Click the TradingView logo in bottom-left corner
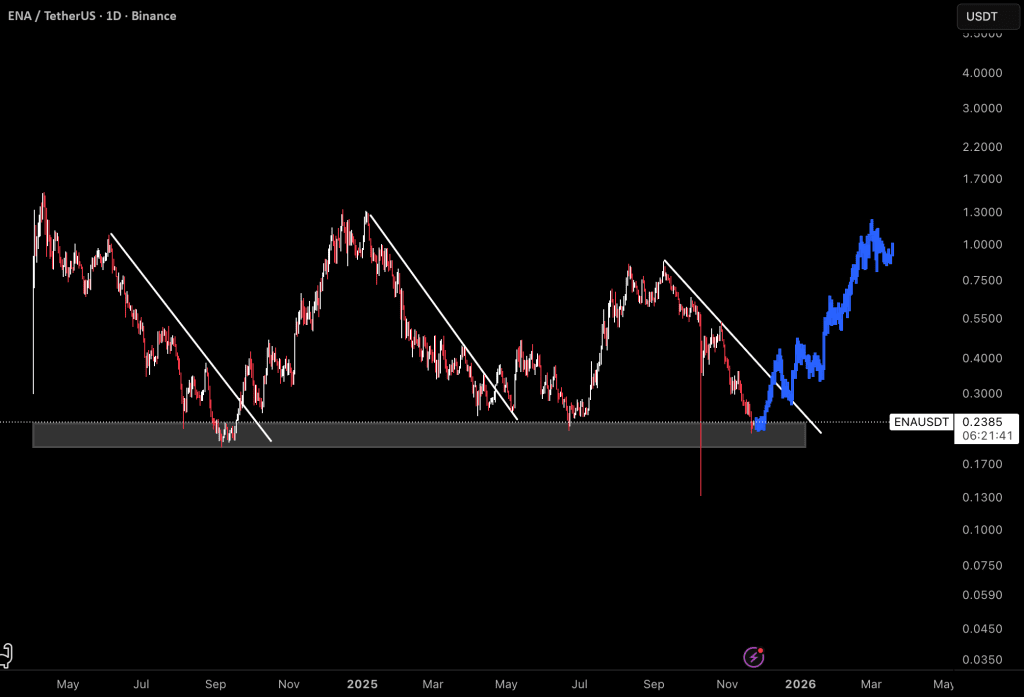1024x697 pixels. pyautogui.click(x=7, y=655)
